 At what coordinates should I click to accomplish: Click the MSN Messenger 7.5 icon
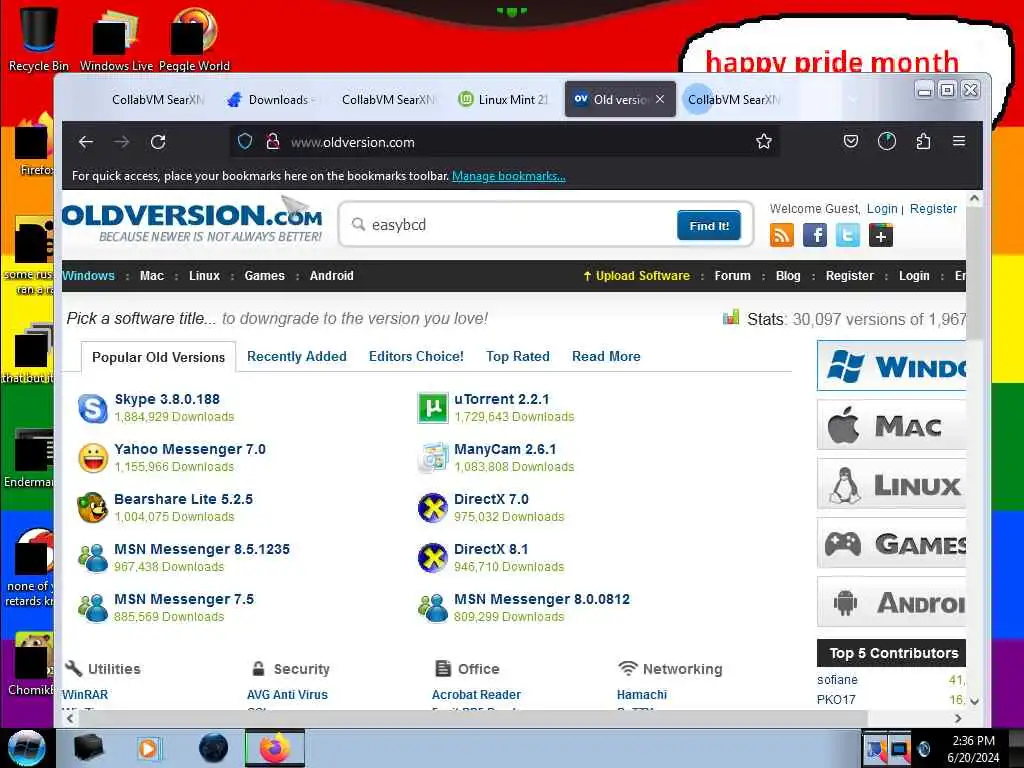pos(93,607)
